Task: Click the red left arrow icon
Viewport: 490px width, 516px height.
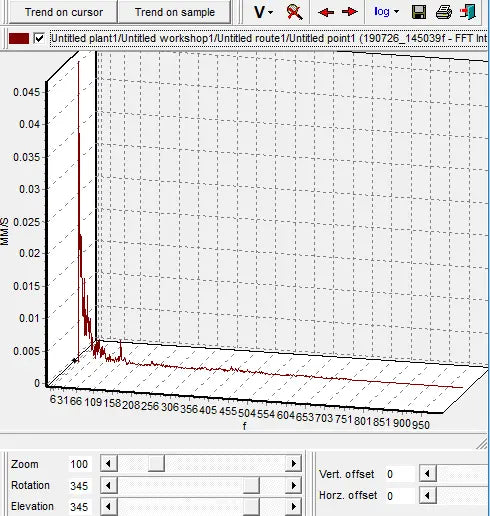Action: tap(326, 12)
